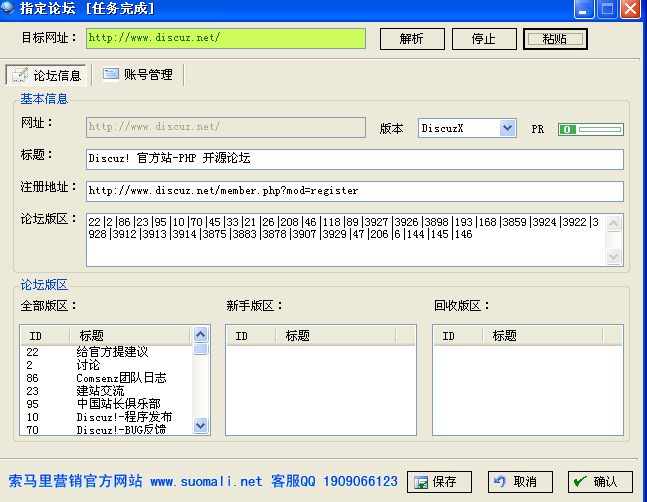Click the globe icon in title bar
Screen dimensions: 647x502
pyautogui.click(x=7, y=7)
